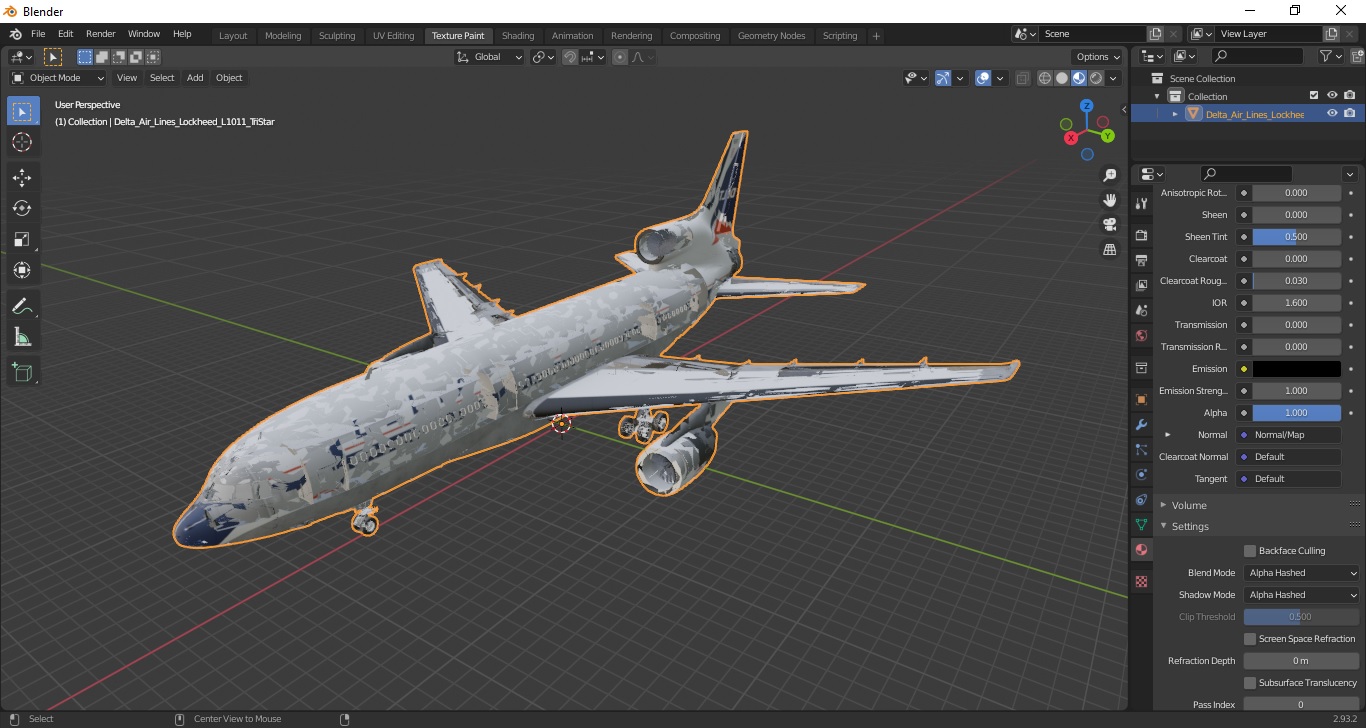
Task: Open the viewport Select menu
Action: pyautogui.click(x=162, y=78)
